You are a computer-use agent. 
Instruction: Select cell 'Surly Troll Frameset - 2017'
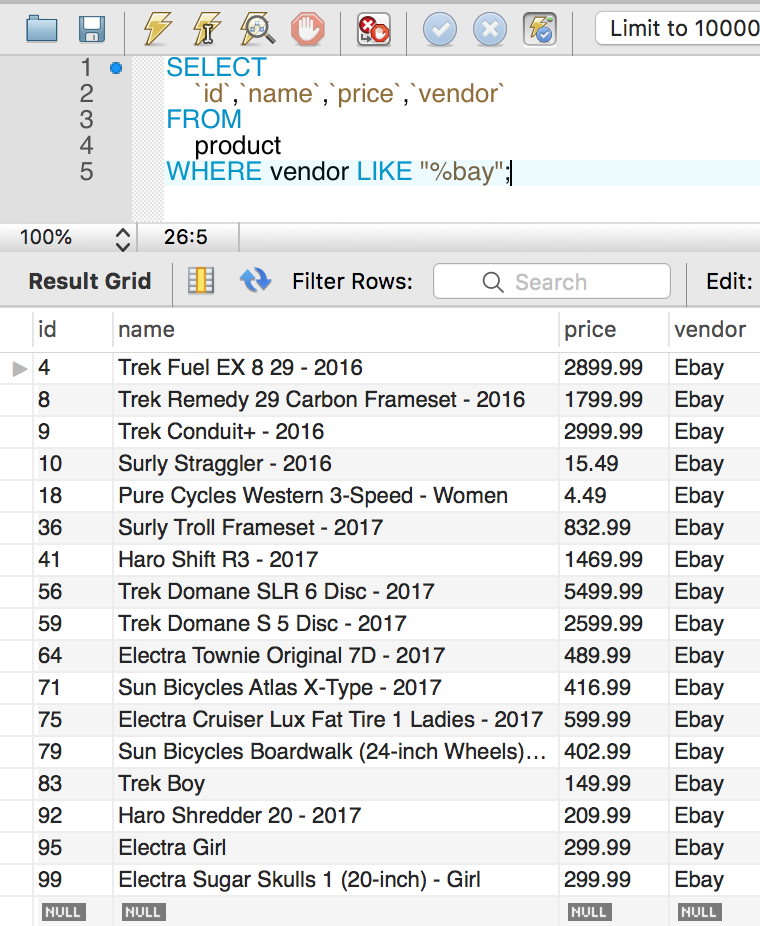(335, 527)
